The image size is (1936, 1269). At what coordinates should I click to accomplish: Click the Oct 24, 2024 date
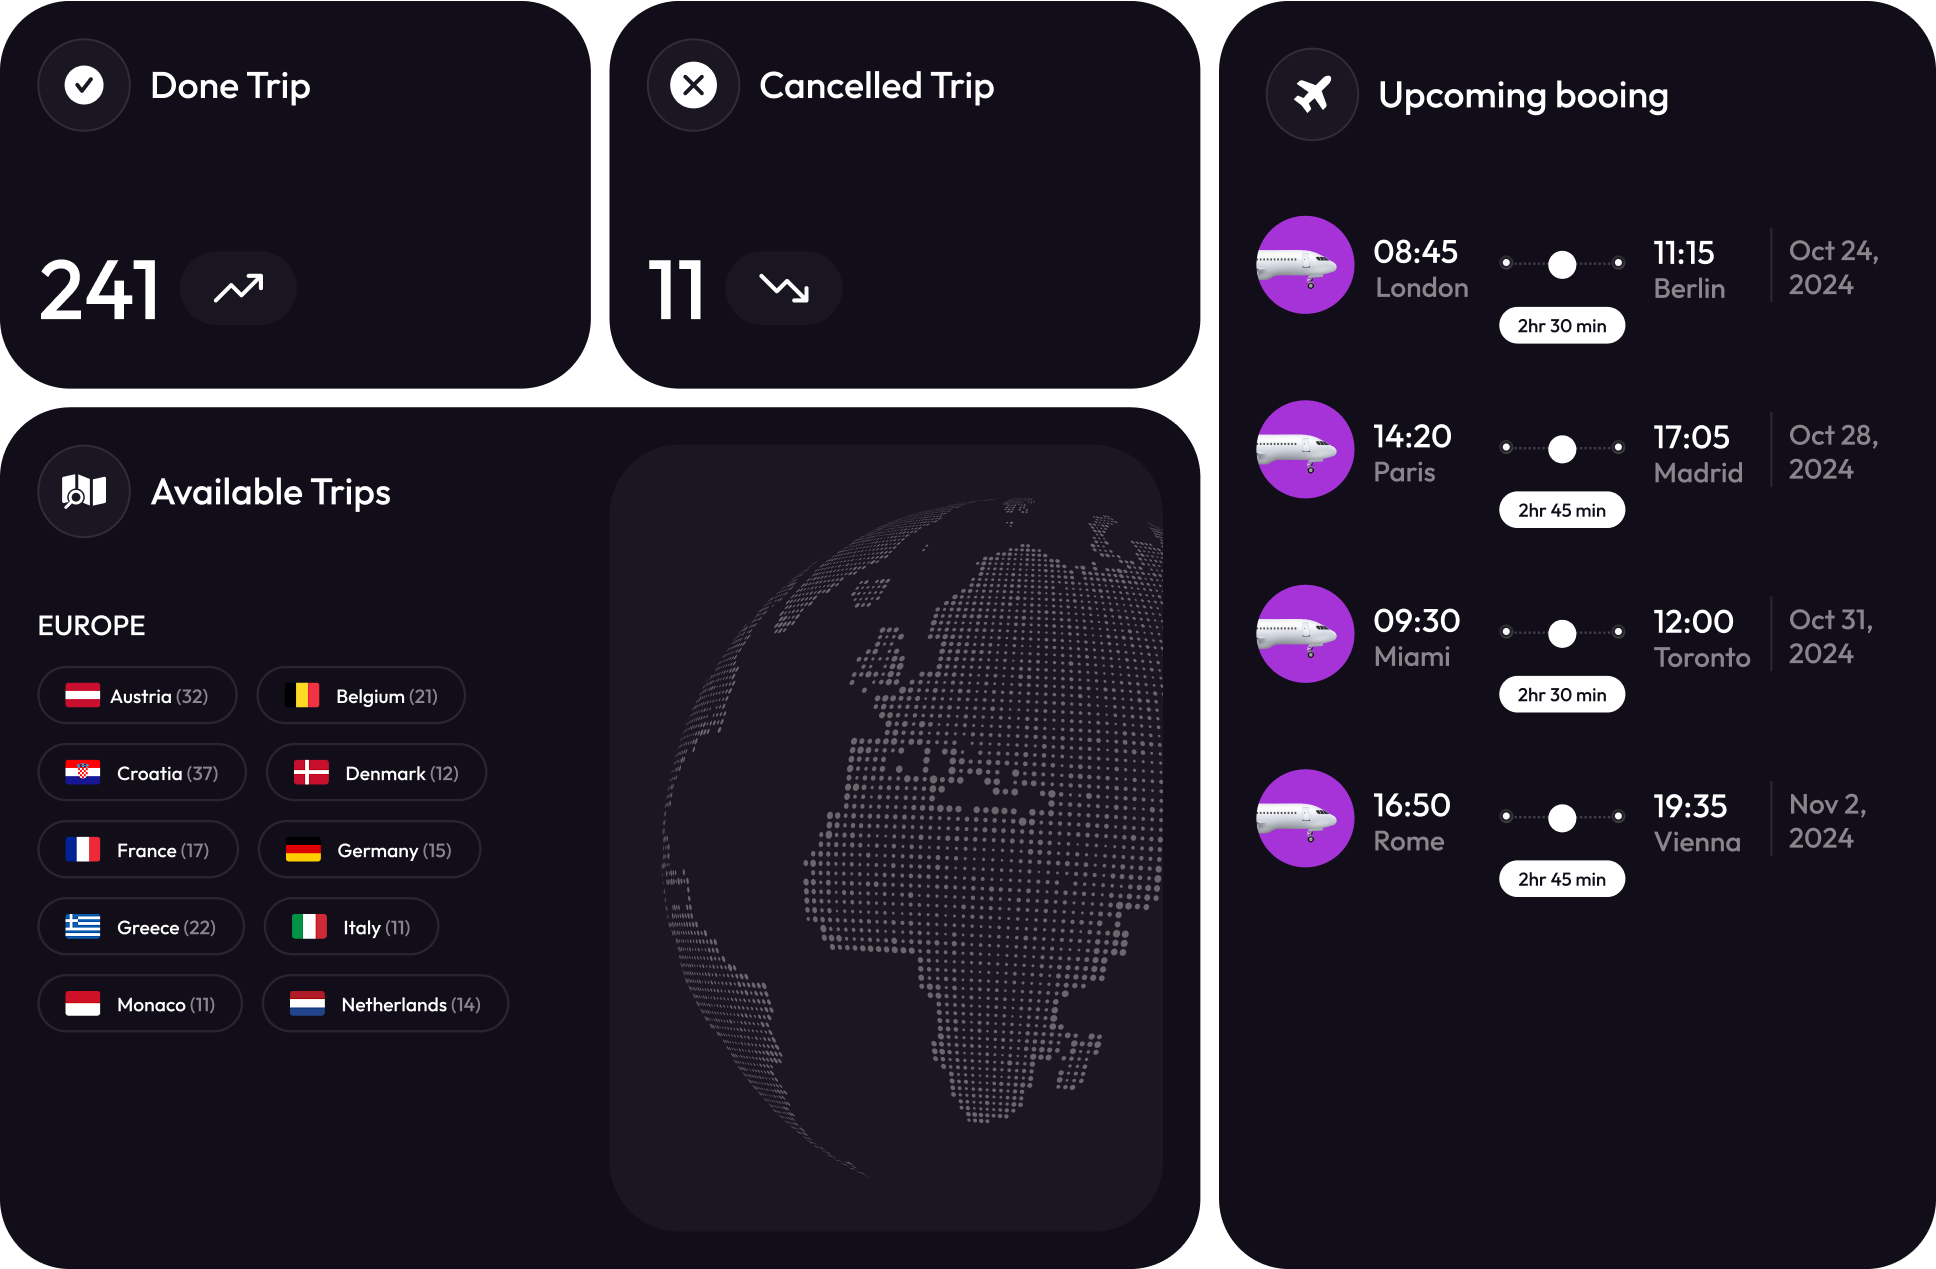(1833, 267)
